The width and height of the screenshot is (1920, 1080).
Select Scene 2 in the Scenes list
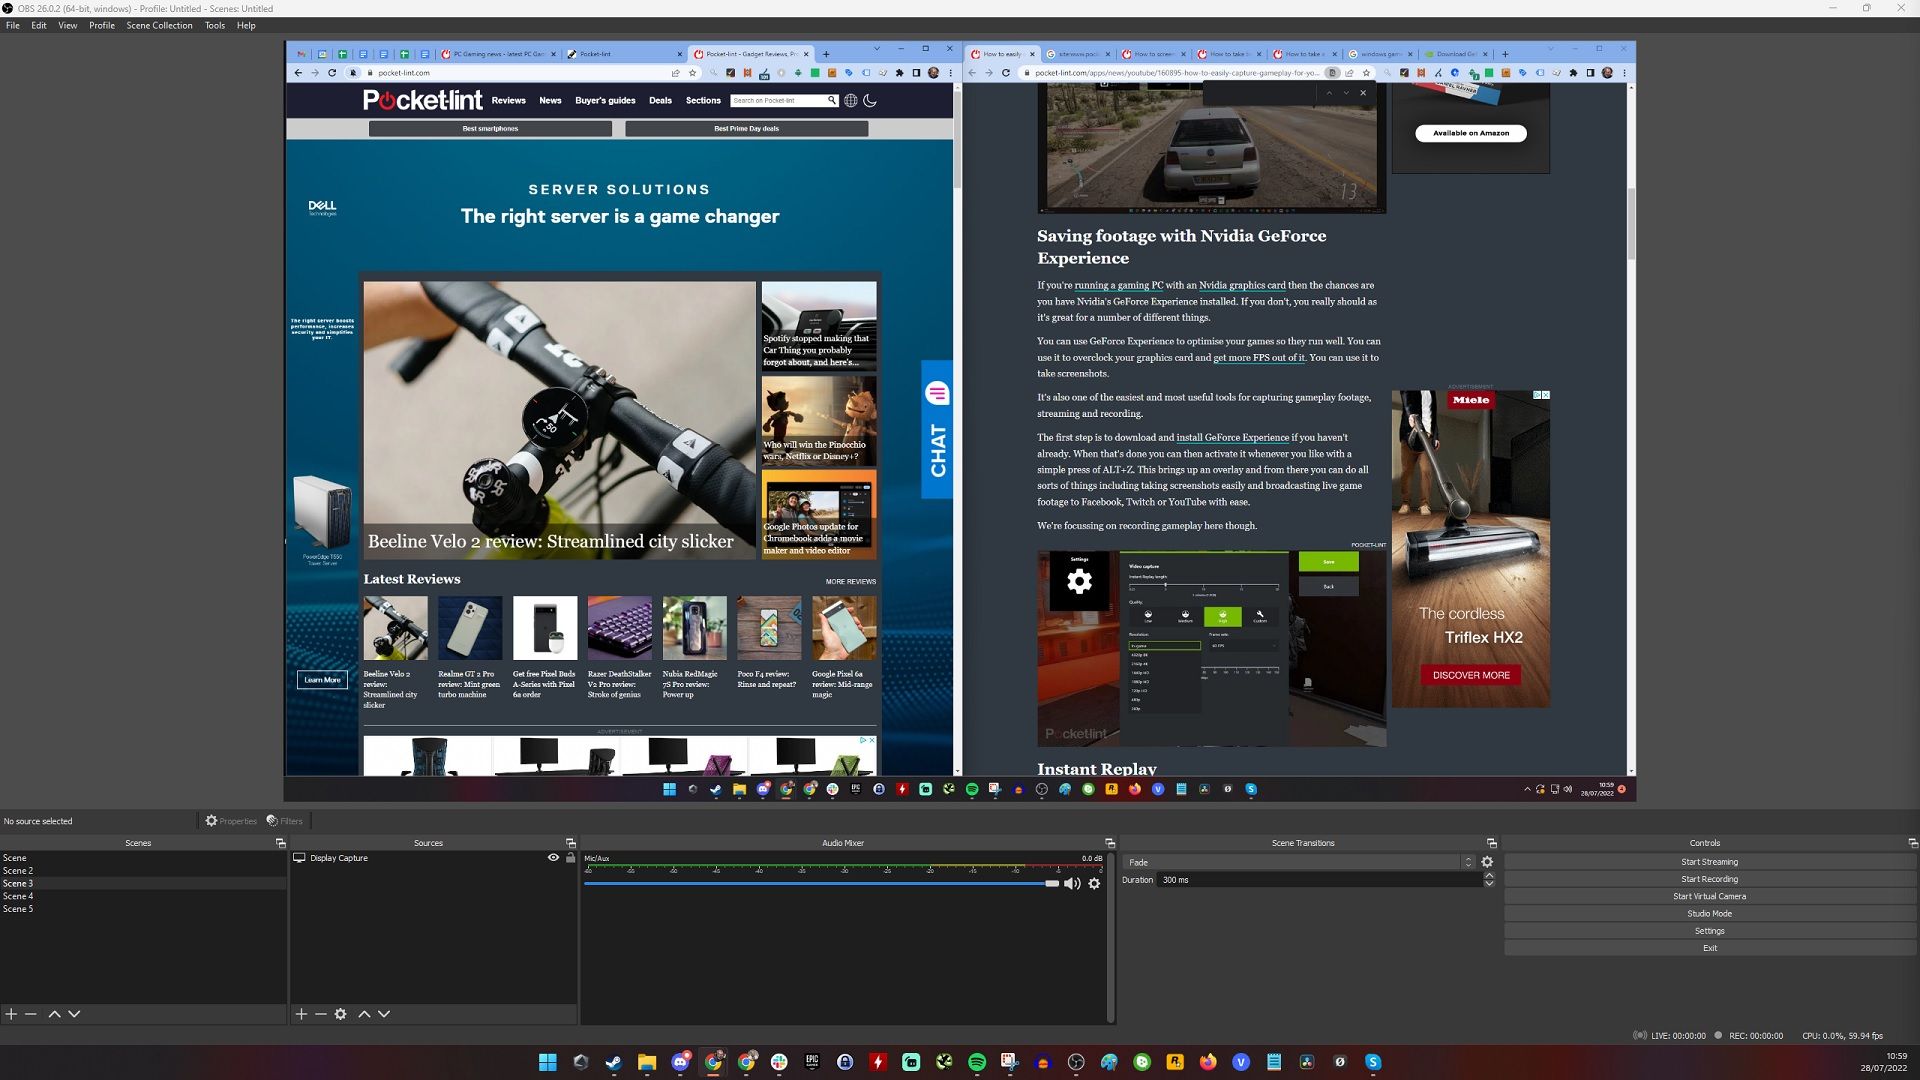point(143,871)
